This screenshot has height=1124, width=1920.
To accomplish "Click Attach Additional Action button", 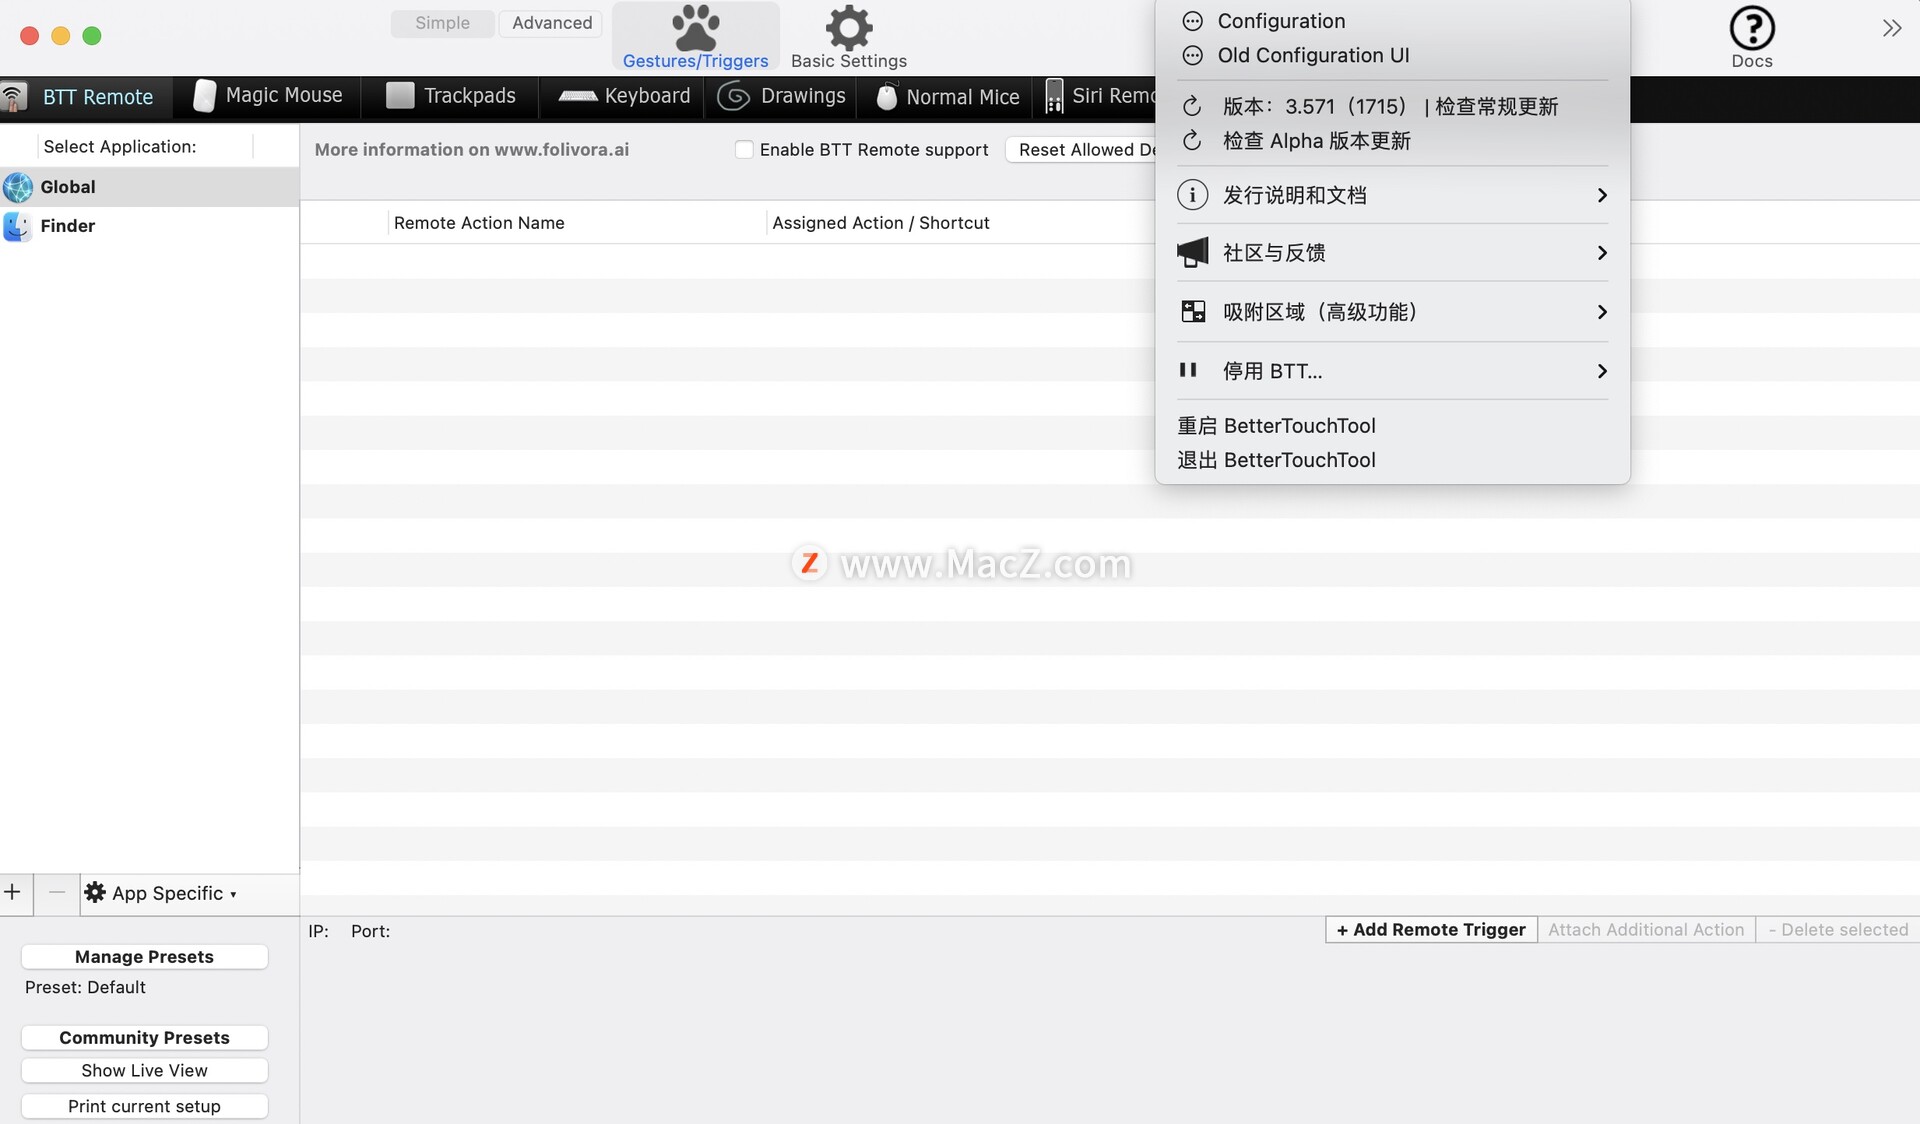I will 1646,930.
